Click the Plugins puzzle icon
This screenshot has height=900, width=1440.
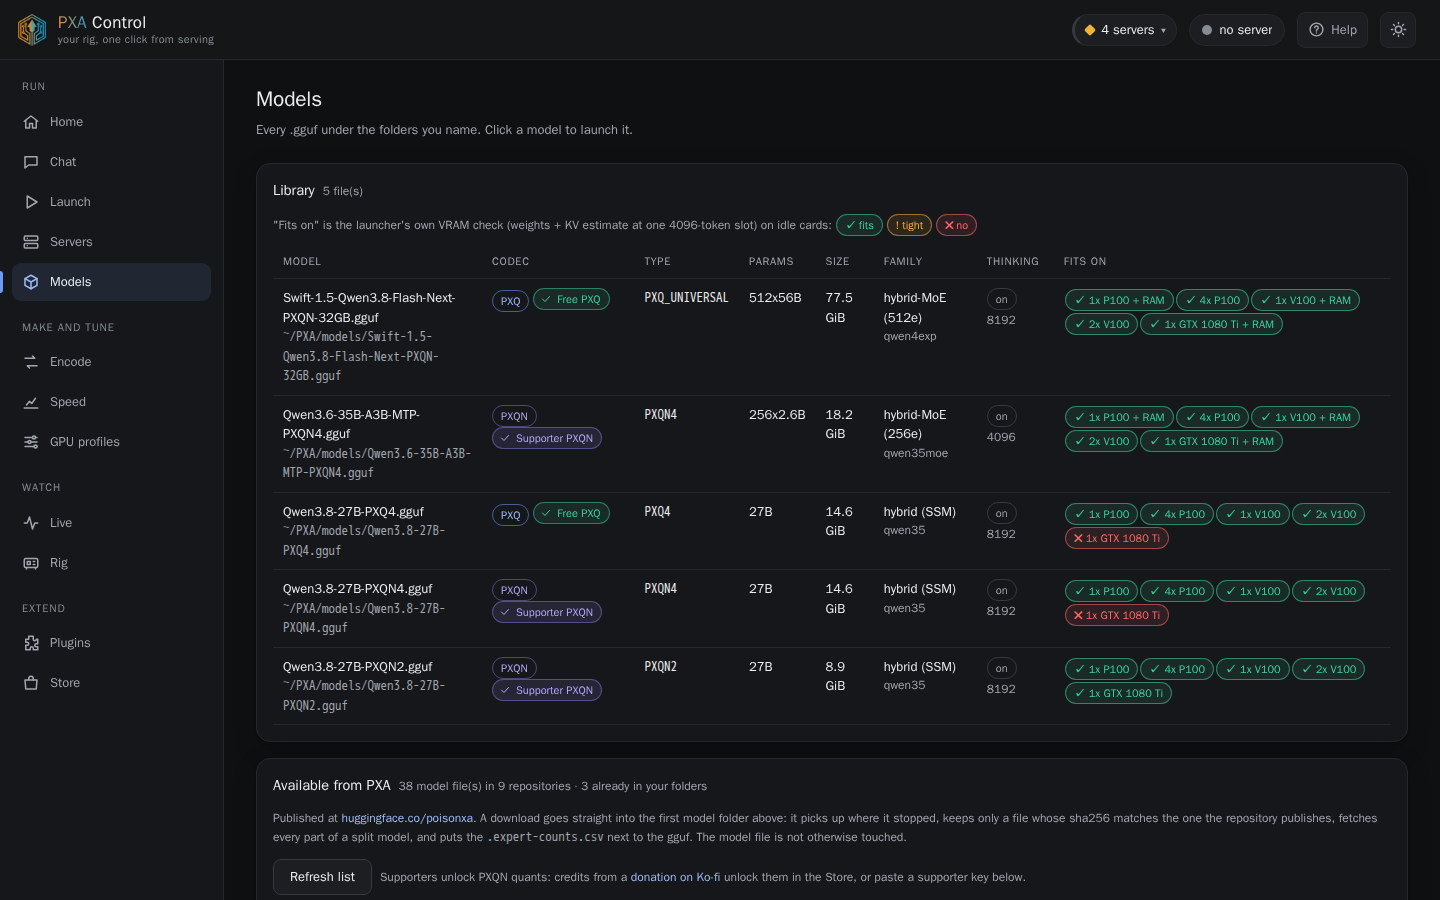coord(31,643)
